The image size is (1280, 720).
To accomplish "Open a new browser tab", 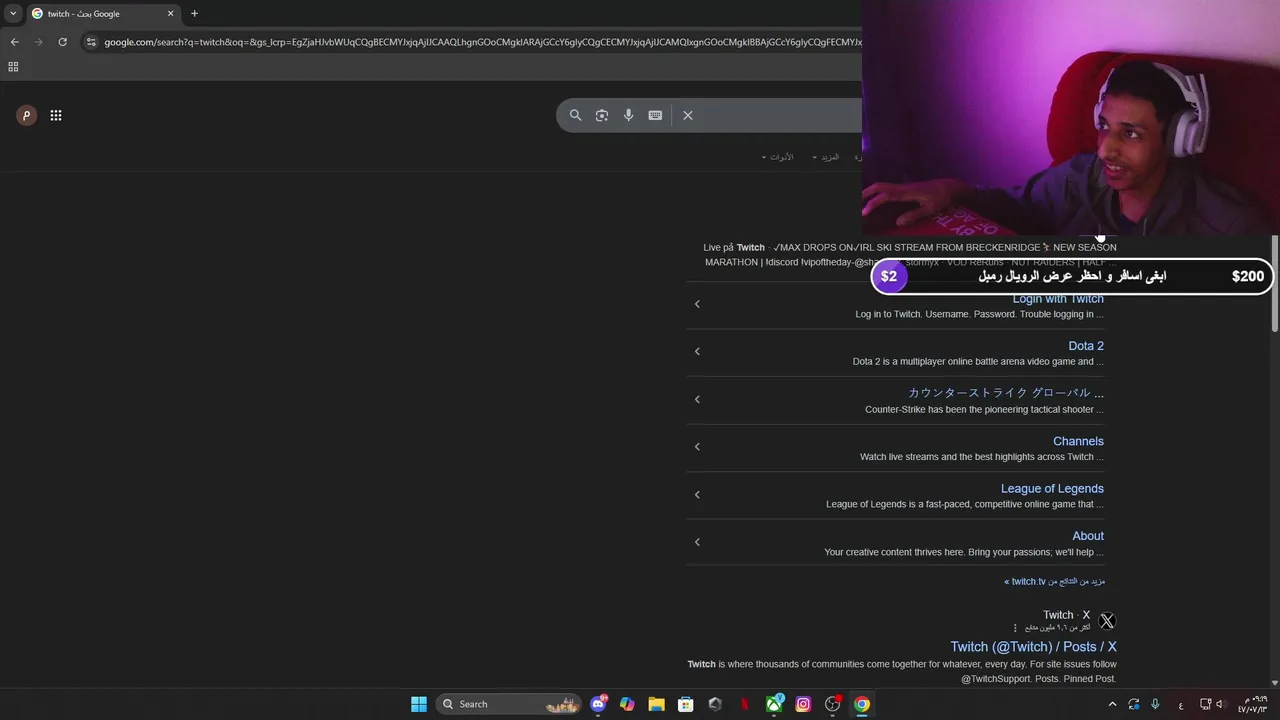I will pos(194,14).
